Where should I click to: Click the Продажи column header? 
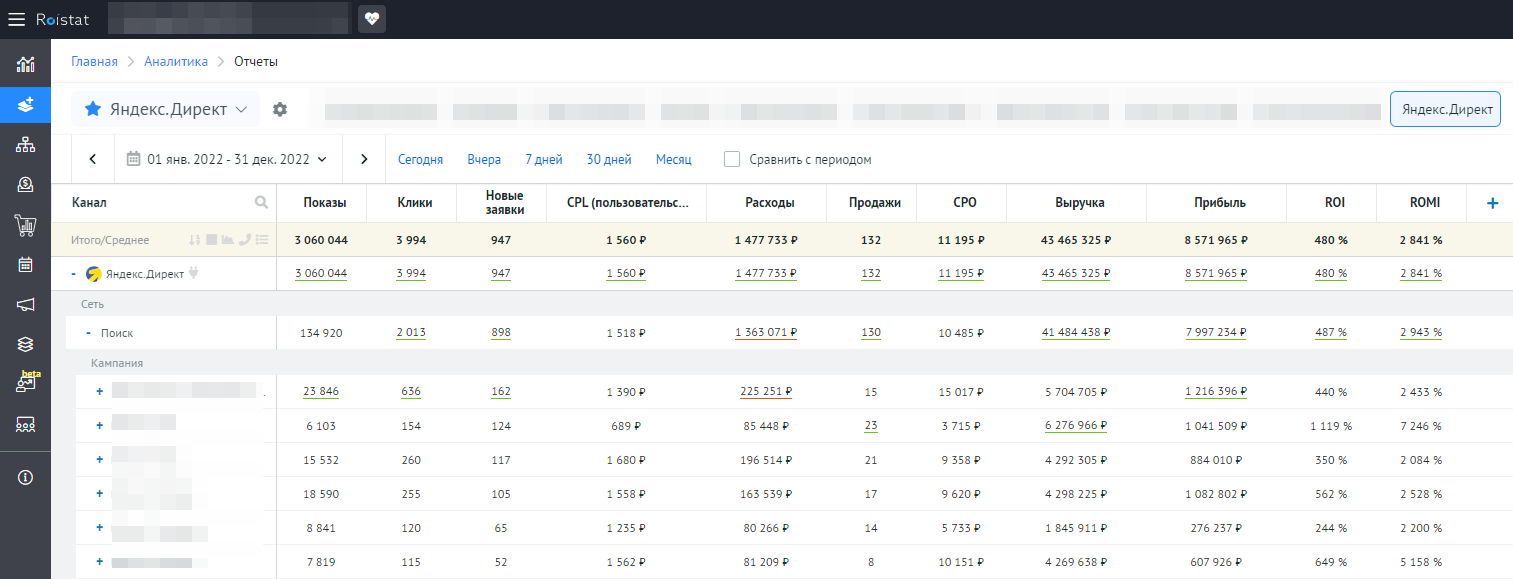[x=875, y=202]
